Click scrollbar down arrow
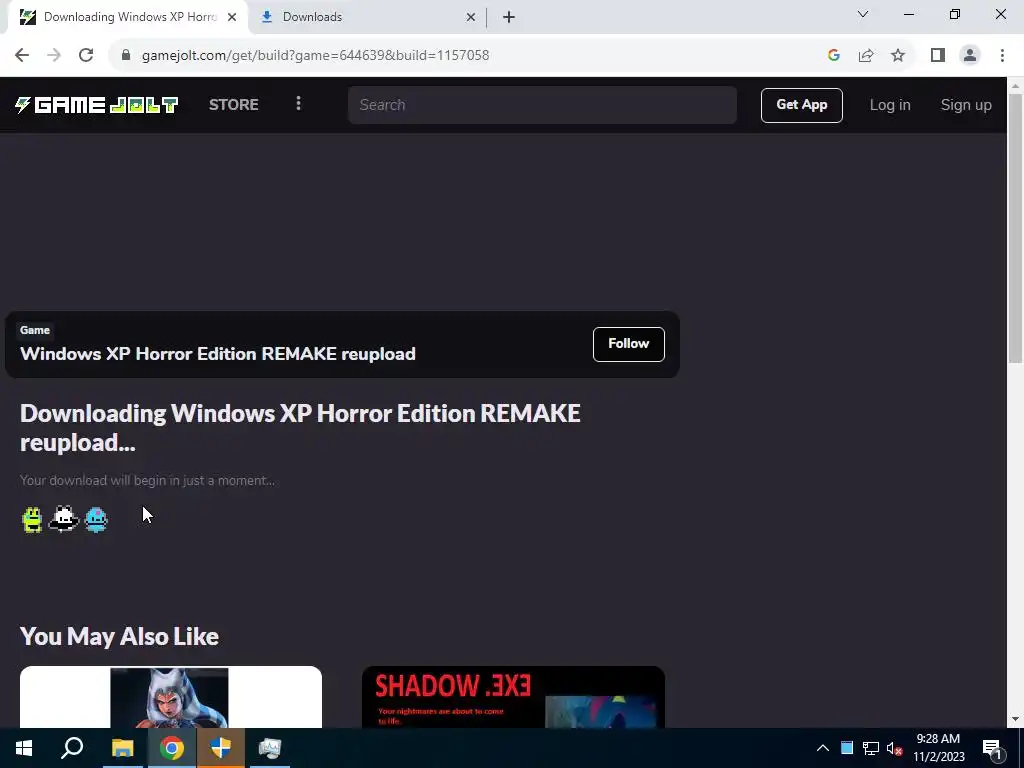 pos(1015,719)
